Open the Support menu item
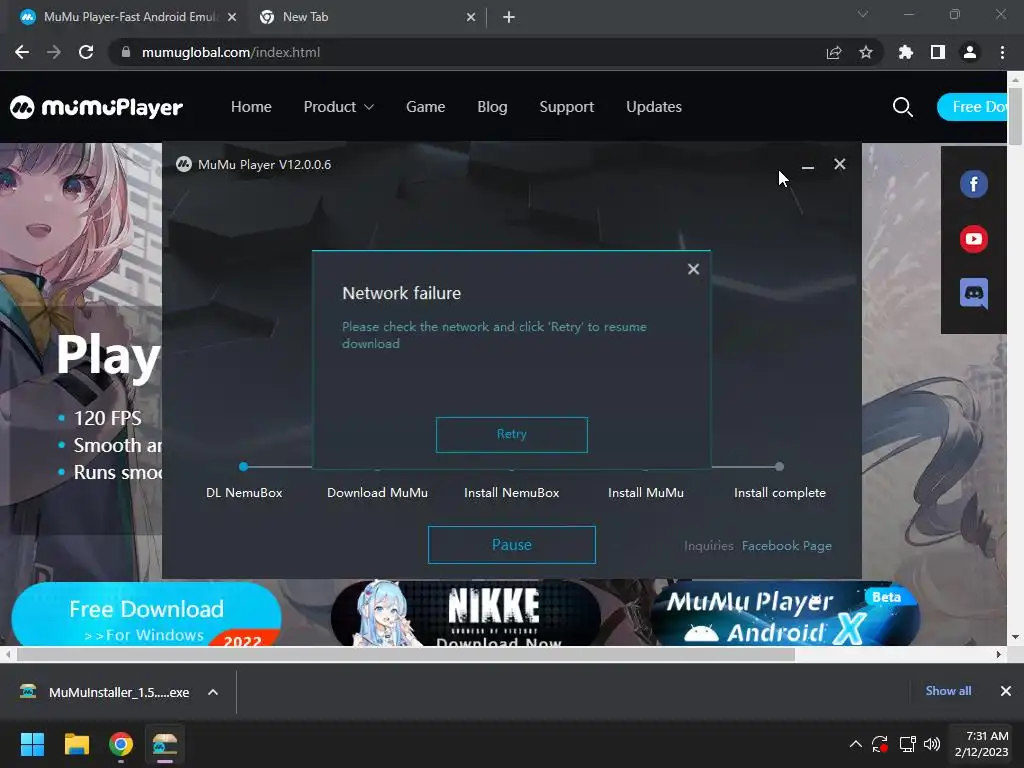This screenshot has width=1024, height=768. tap(567, 107)
